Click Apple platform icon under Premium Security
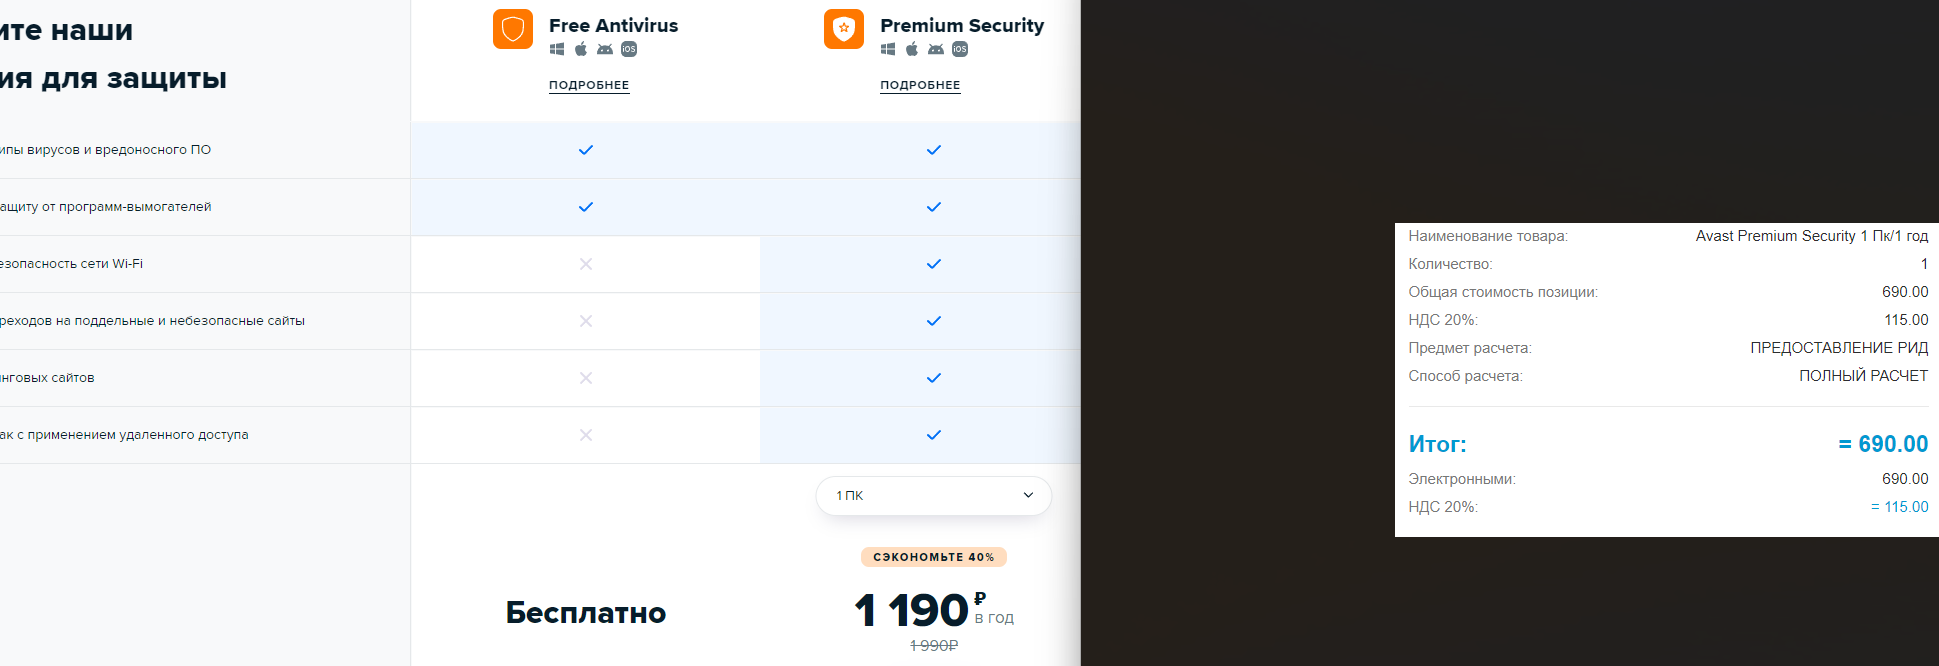The image size is (1939, 666). coord(912,49)
